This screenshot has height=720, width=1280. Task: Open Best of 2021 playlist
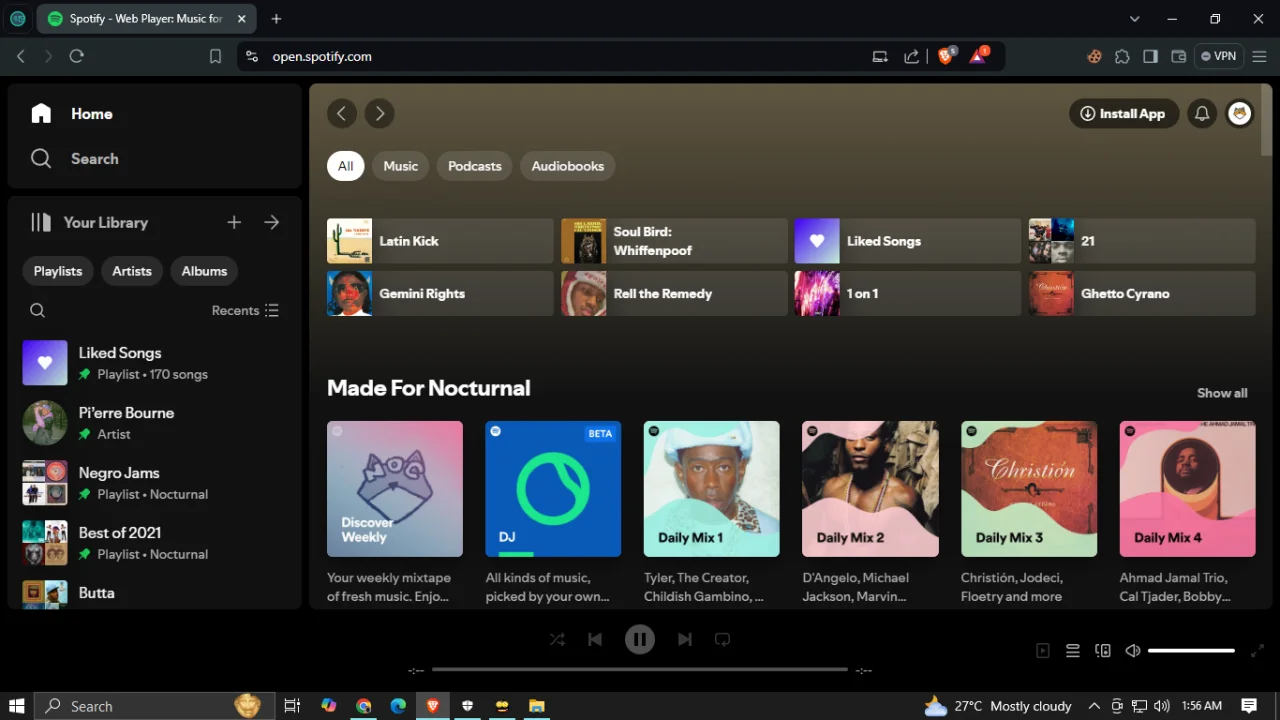[x=155, y=543]
